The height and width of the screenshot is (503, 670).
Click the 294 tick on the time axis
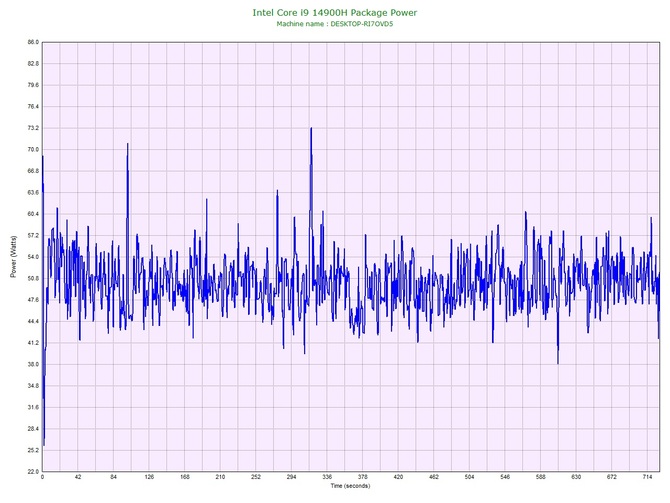pos(291,477)
